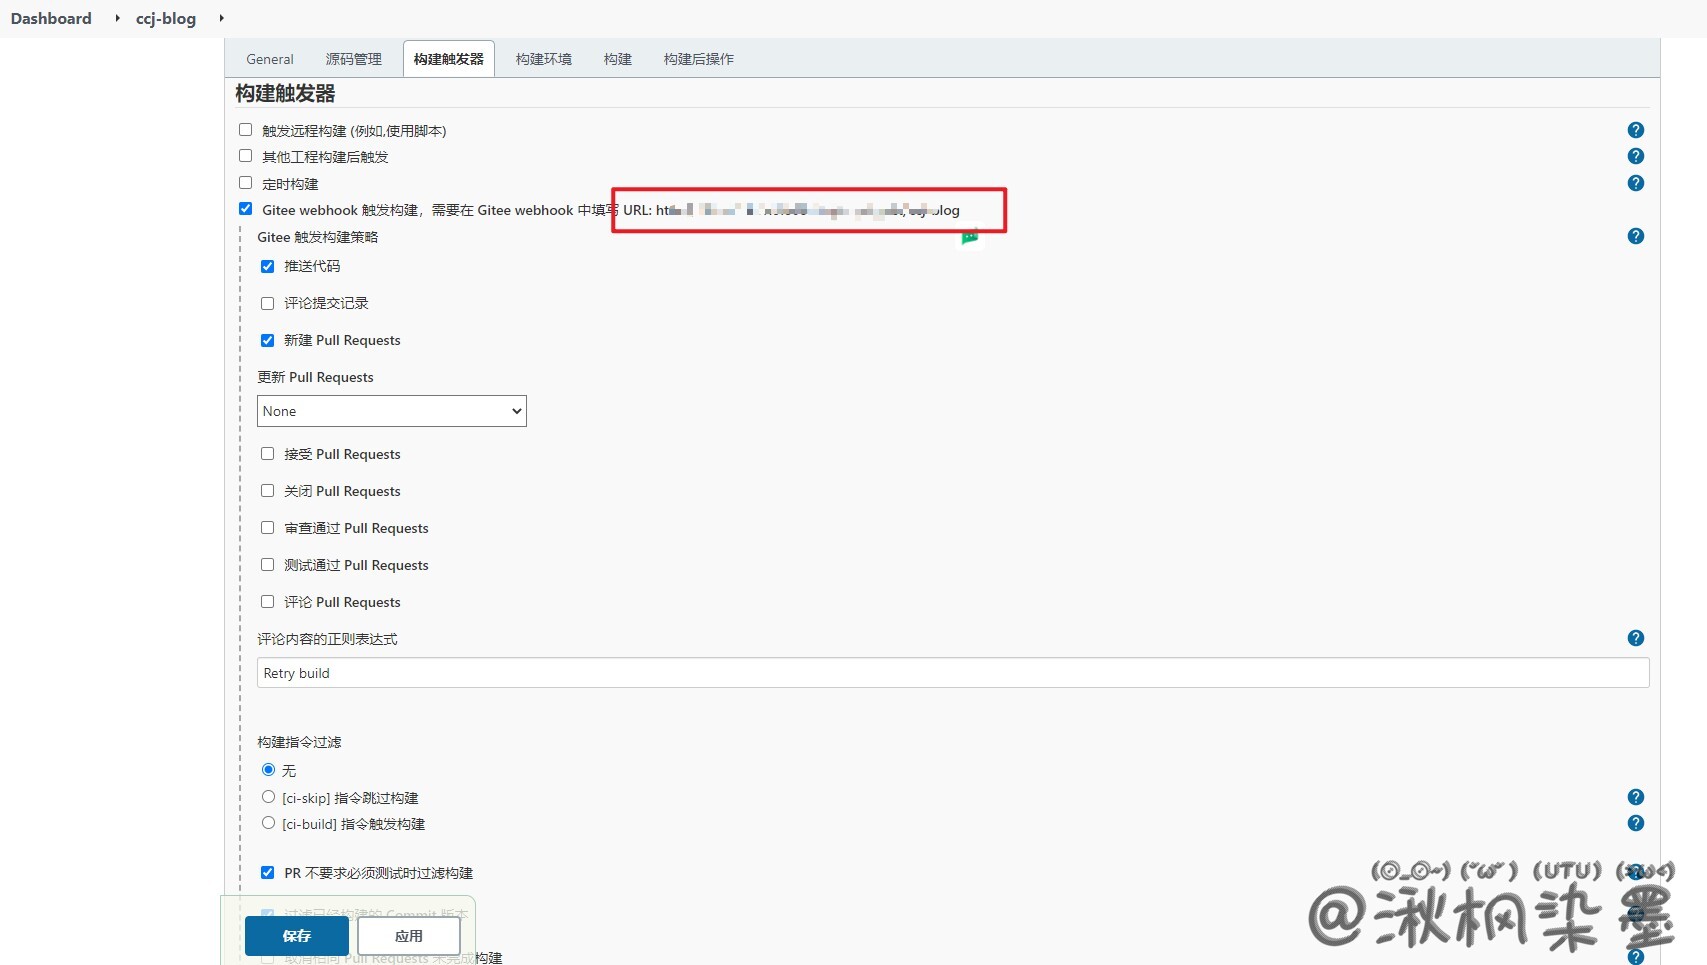Select the [ci-skip] 指令跳过构建 radio button
The height and width of the screenshot is (965, 1707).
click(x=268, y=797)
